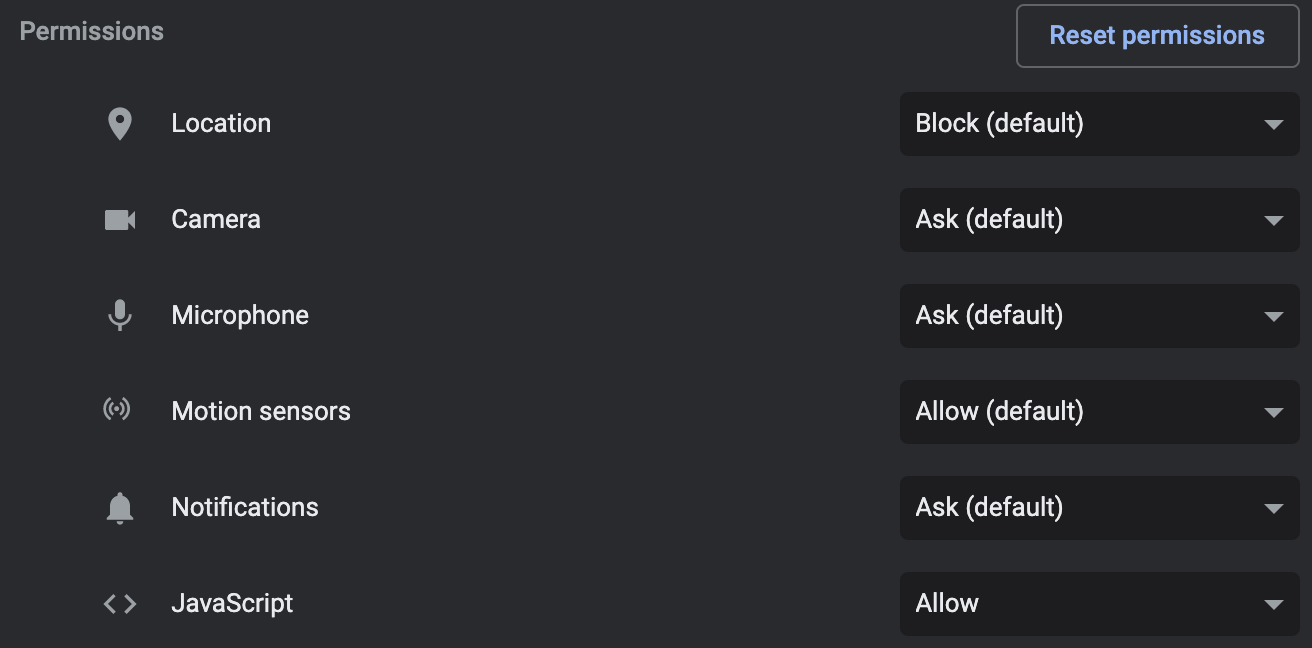
Task: Click the Reset permissions button
Action: click(x=1158, y=36)
